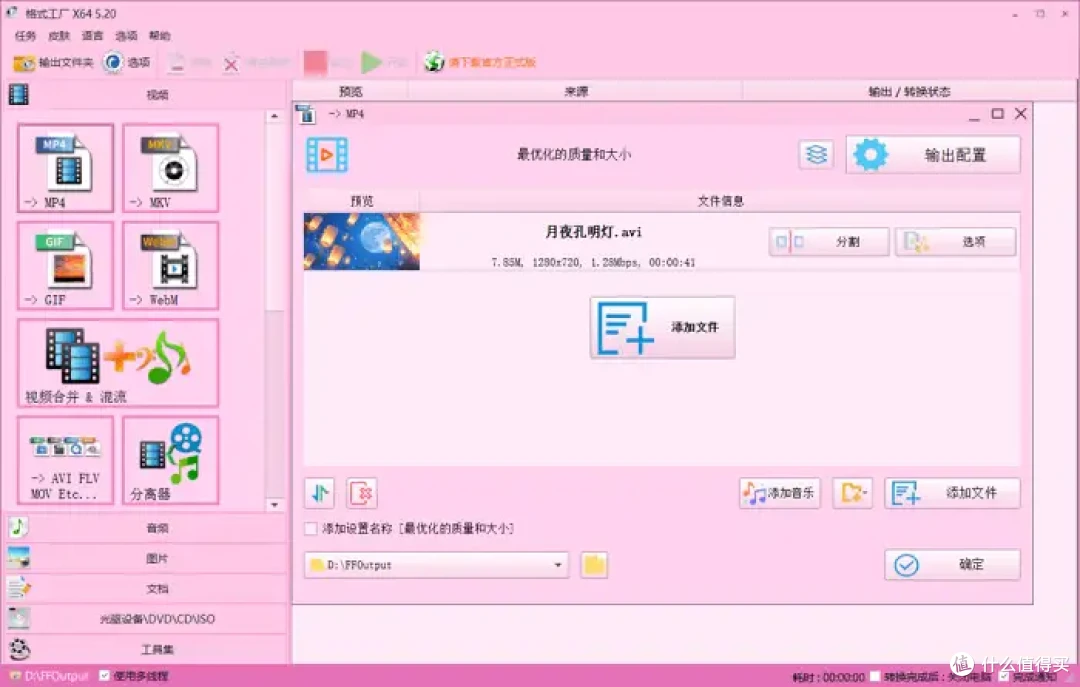Click the bottom 添加文件 button
Image resolution: width=1080 pixels, height=687 pixels.
pos(953,493)
